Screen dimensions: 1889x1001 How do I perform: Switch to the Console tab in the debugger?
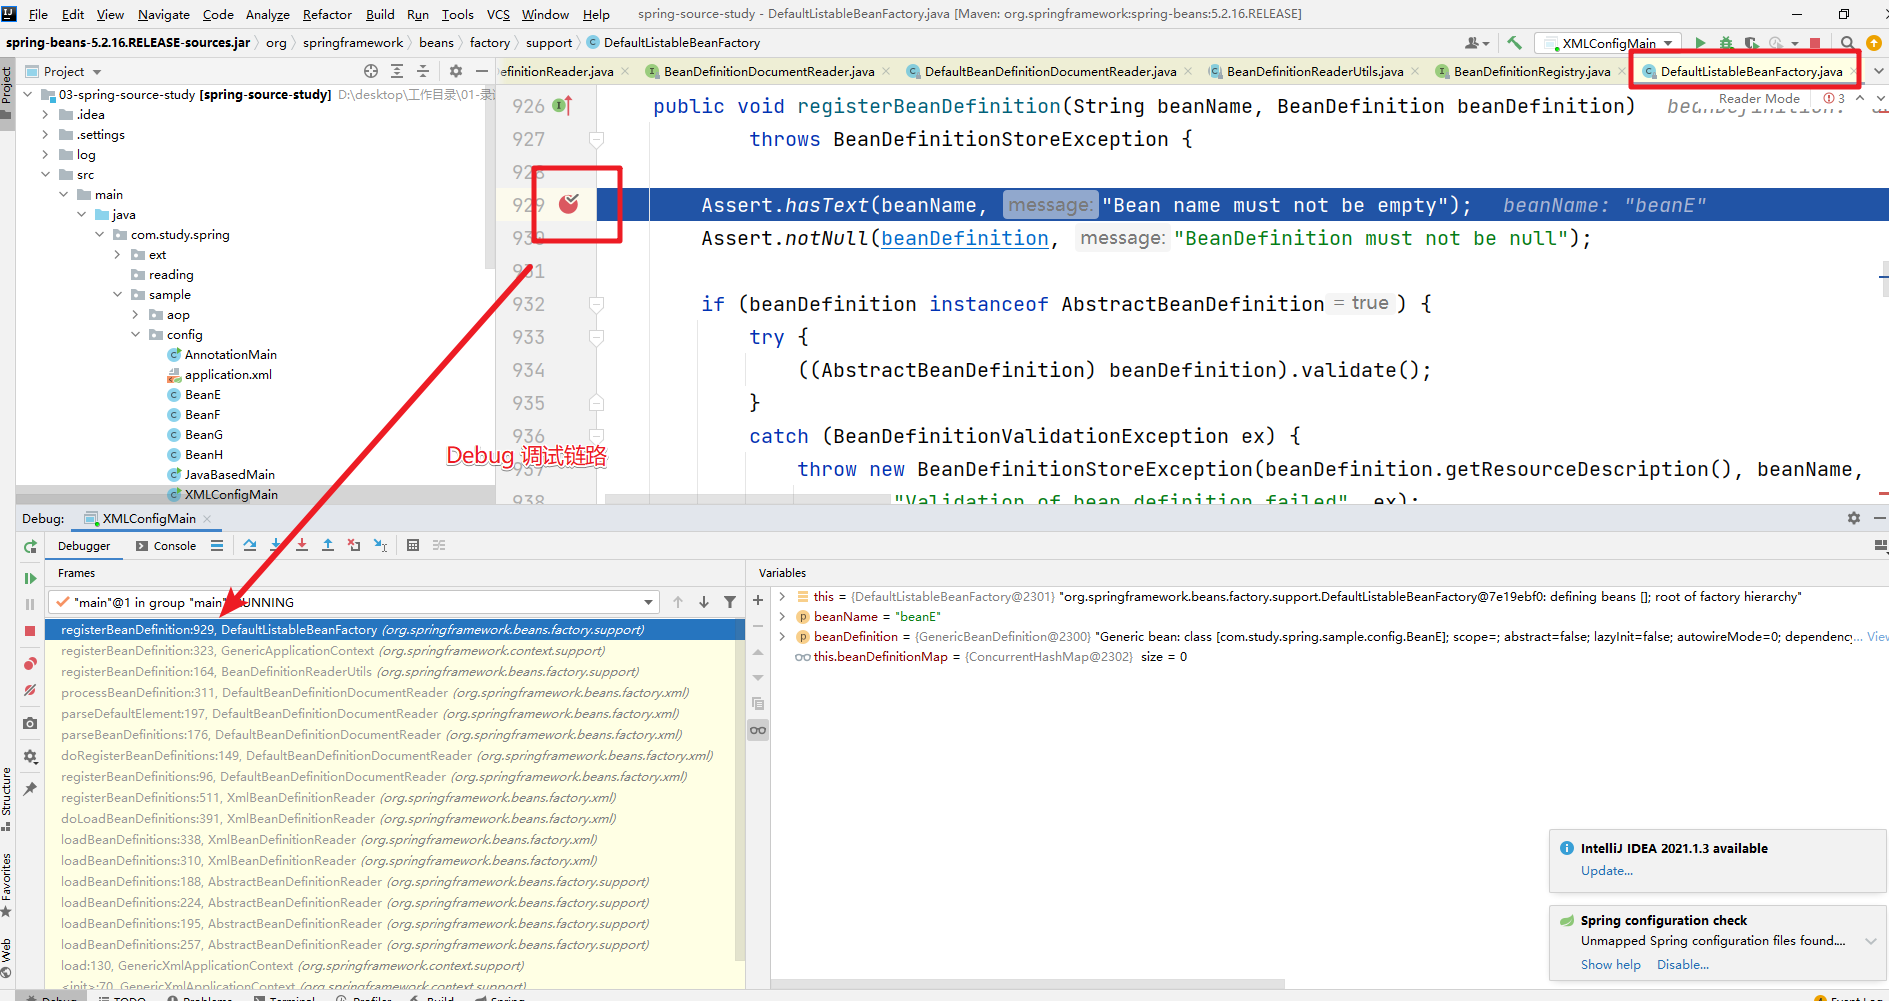pyautogui.click(x=166, y=546)
